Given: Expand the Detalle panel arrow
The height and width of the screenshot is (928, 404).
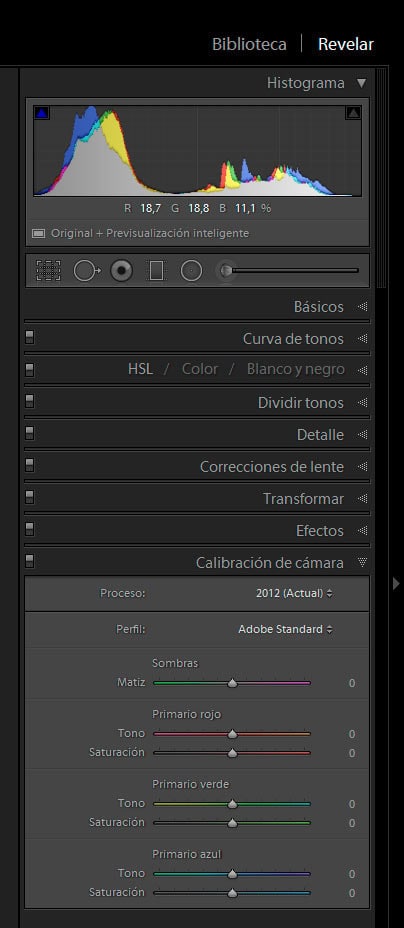Looking at the screenshot, I should [363, 434].
